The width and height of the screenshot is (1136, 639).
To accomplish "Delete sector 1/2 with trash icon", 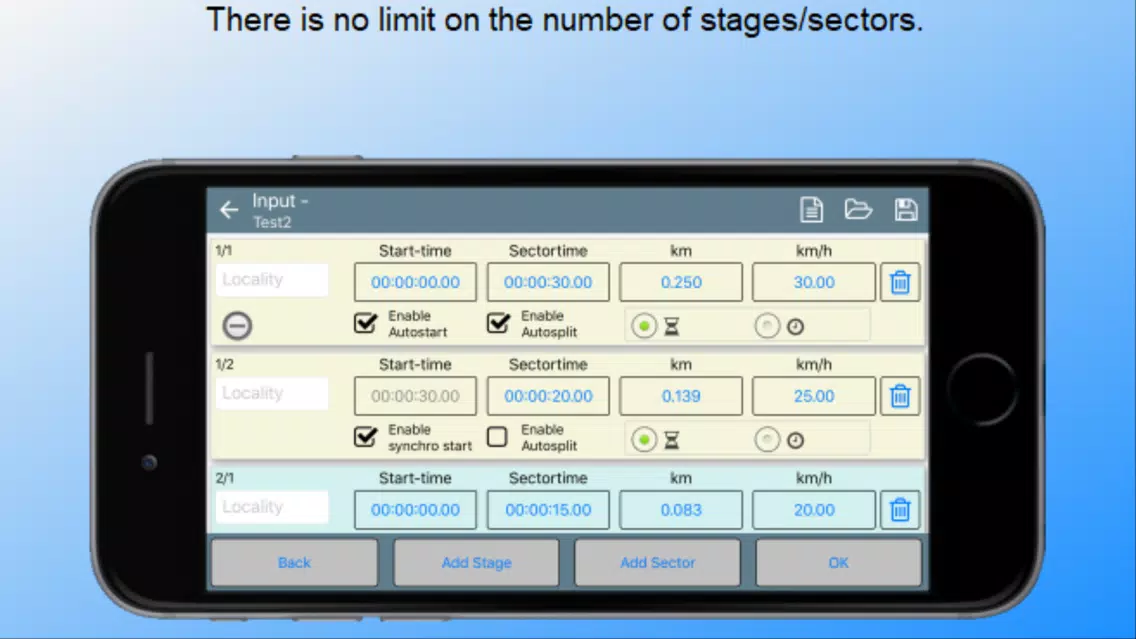I will [x=900, y=397].
